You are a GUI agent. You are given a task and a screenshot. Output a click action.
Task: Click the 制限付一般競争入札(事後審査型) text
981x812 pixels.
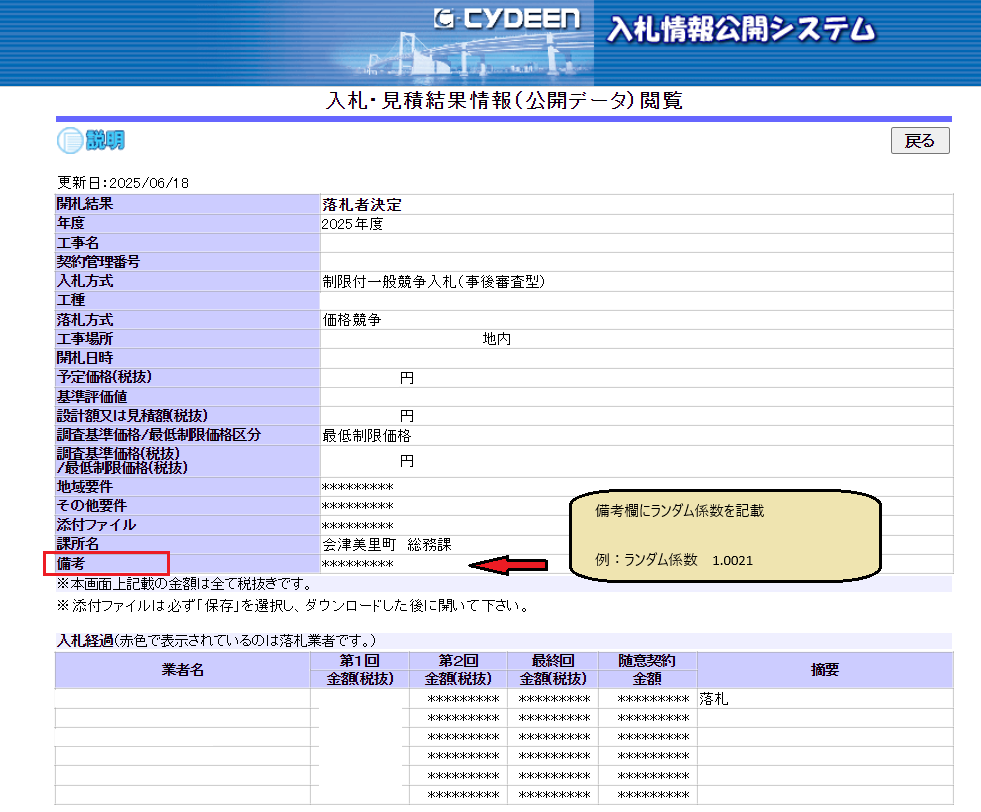coord(433,282)
